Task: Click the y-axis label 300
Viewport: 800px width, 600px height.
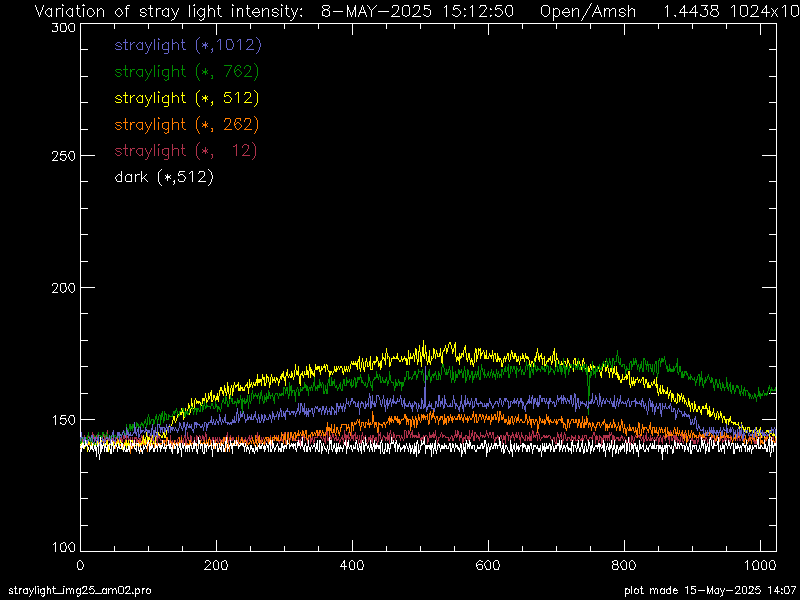Action: 64,28
